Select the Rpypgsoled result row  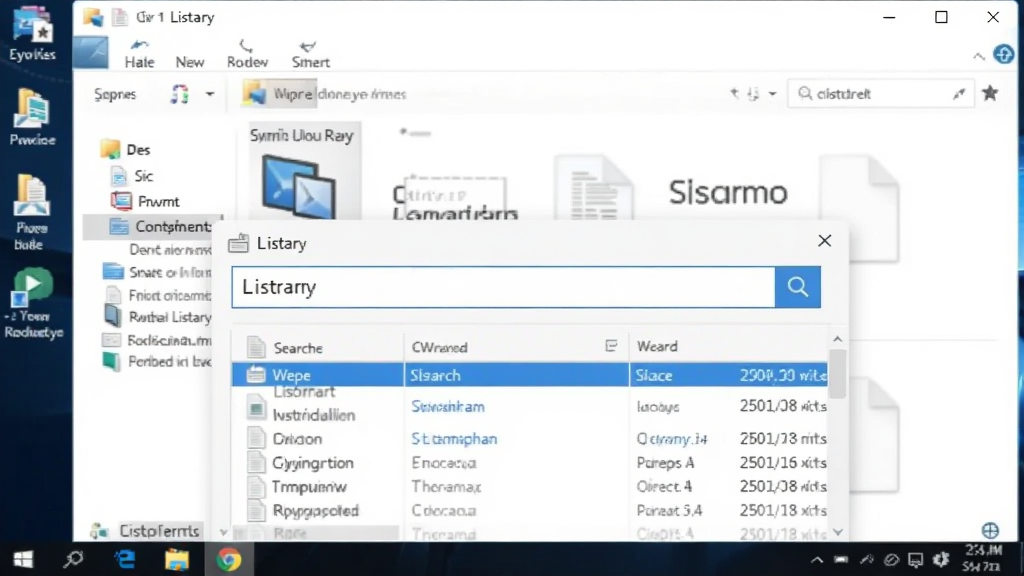click(x=530, y=510)
